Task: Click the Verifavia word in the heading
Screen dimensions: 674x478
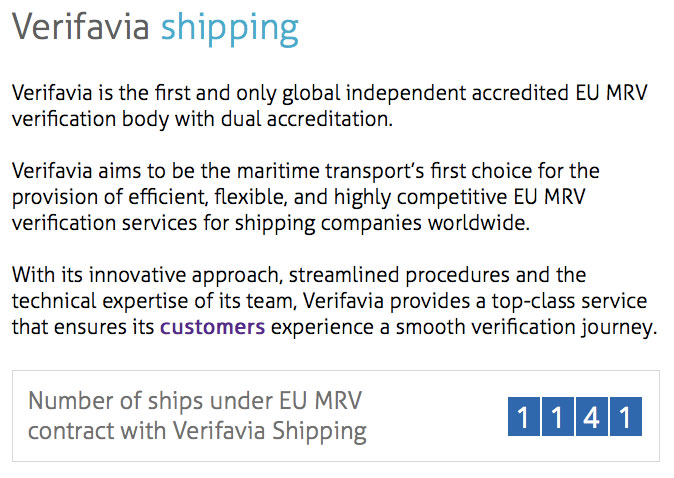Action: 82,28
